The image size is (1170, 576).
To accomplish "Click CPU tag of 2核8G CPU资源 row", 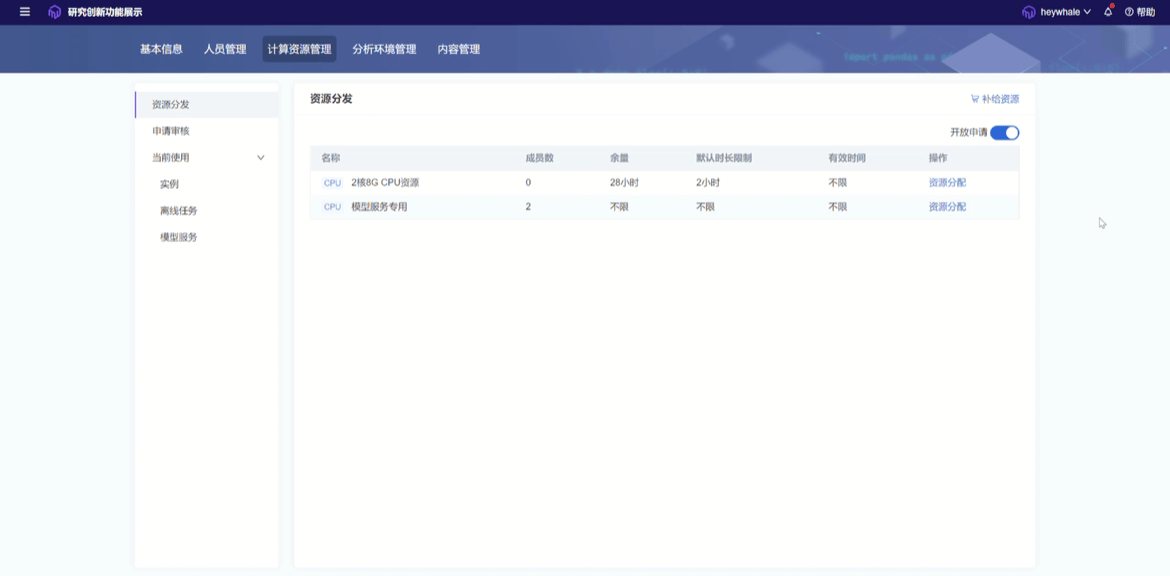I will (x=332, y=183).
